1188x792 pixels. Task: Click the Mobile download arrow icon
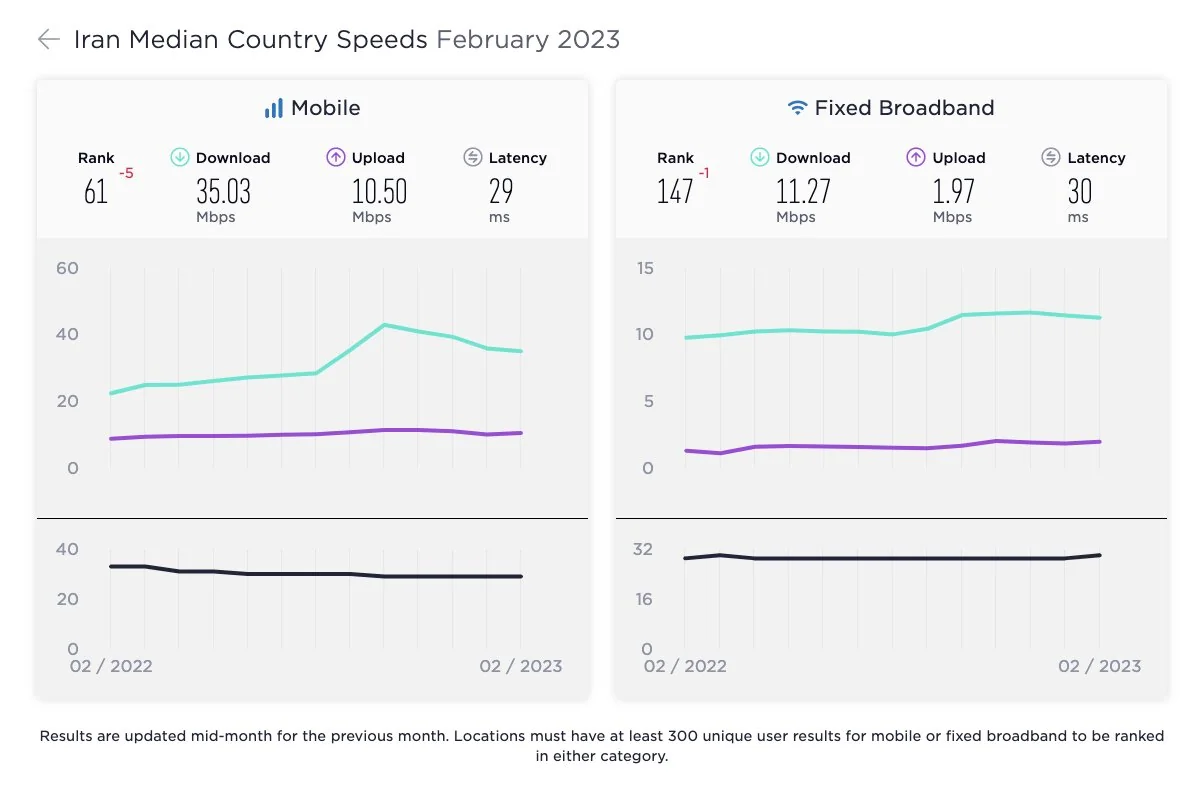click(180, 157)
